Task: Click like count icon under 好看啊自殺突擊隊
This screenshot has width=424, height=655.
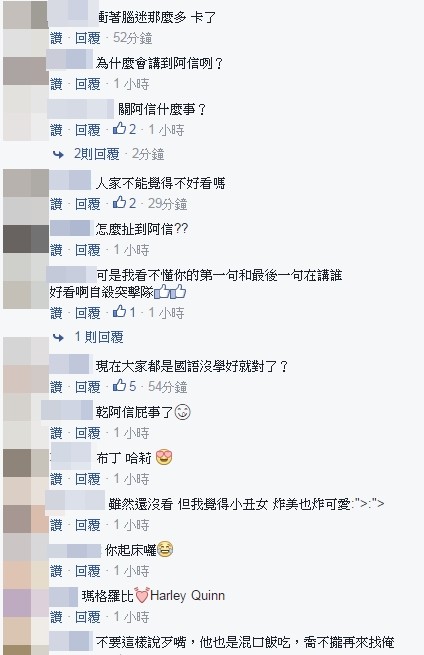Action: tap(119, 312)
